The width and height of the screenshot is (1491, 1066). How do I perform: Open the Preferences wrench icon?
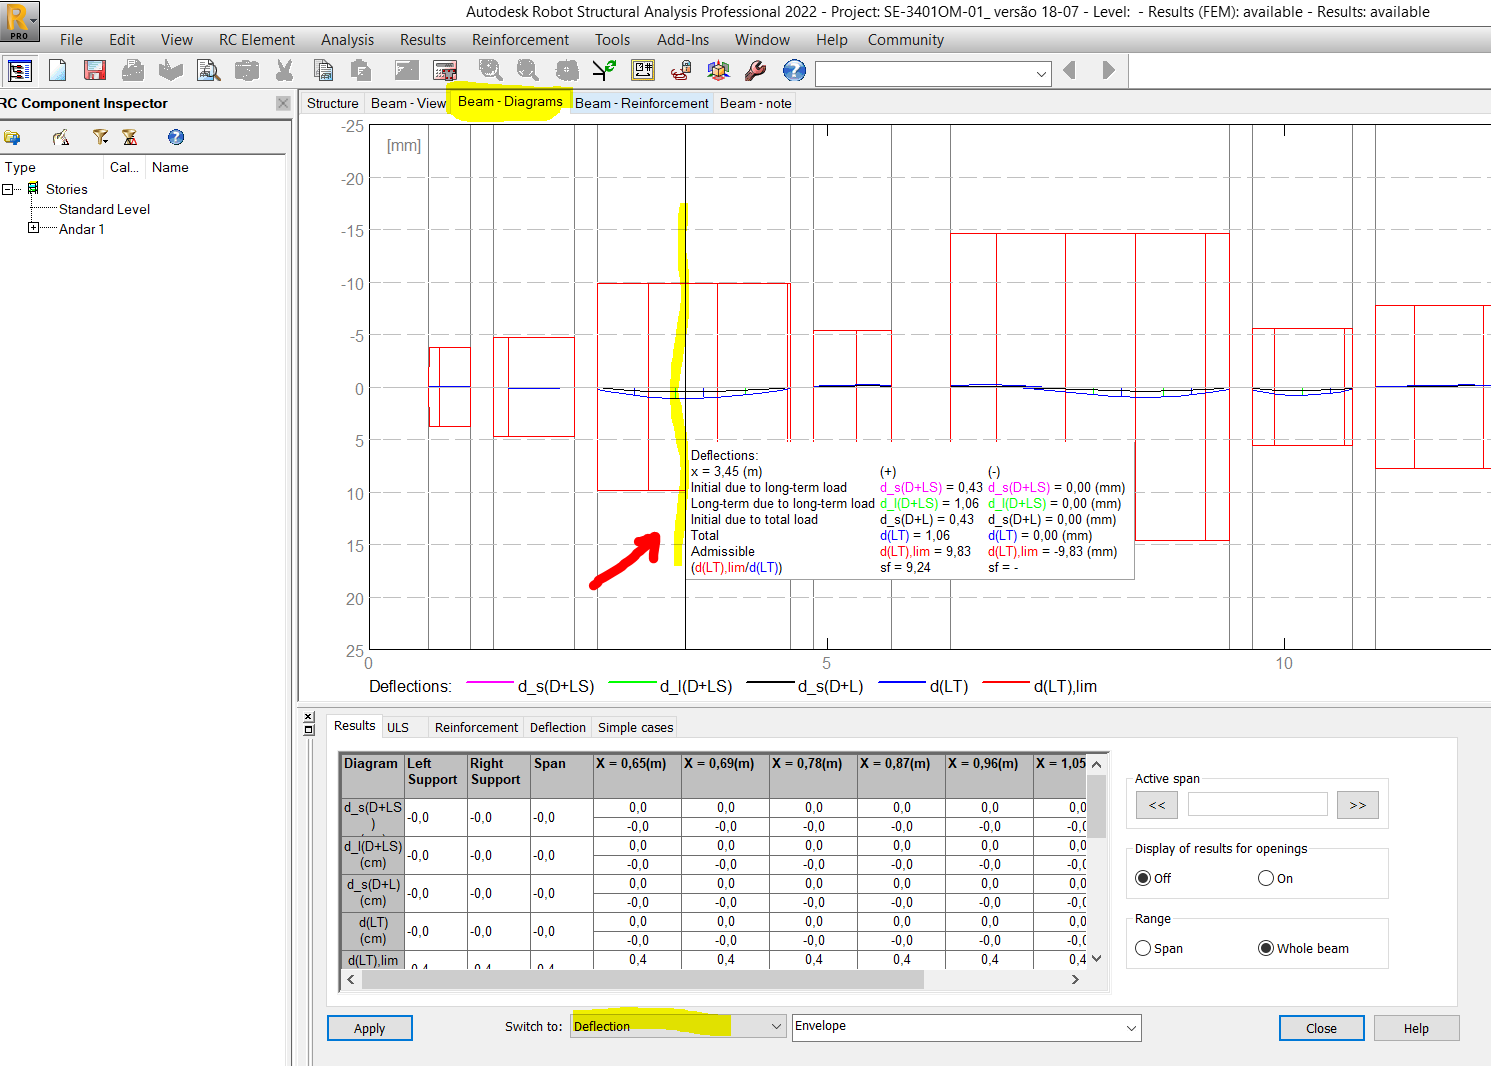coord(755,71)
